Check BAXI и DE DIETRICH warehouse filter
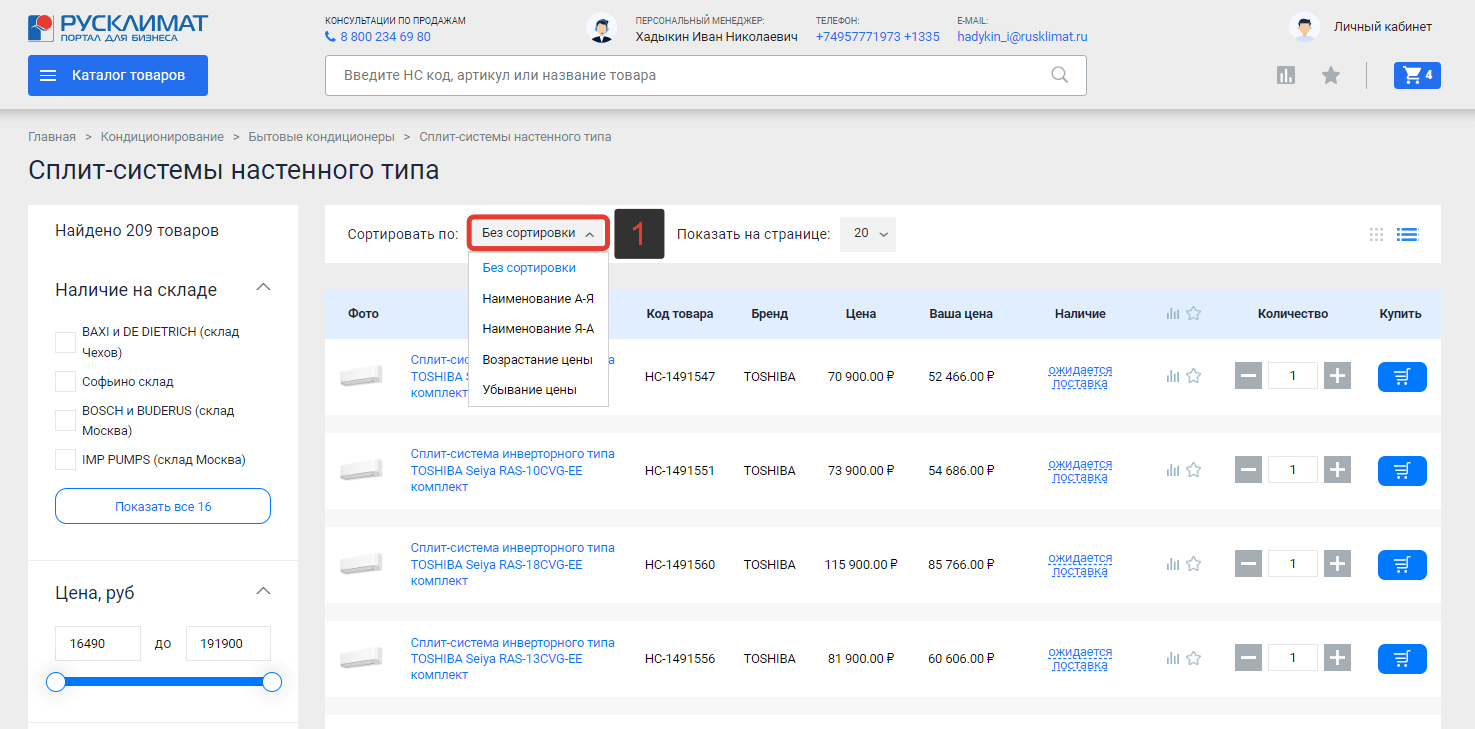The height and width of the screenshot is (729, 1475). pos(65,342)
